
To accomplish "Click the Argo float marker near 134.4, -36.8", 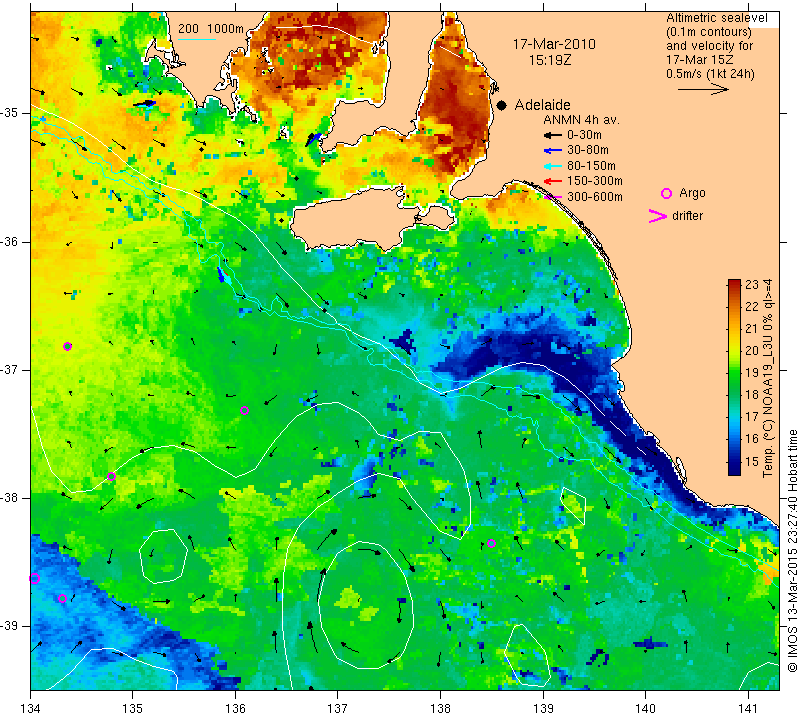I will 67,346.
